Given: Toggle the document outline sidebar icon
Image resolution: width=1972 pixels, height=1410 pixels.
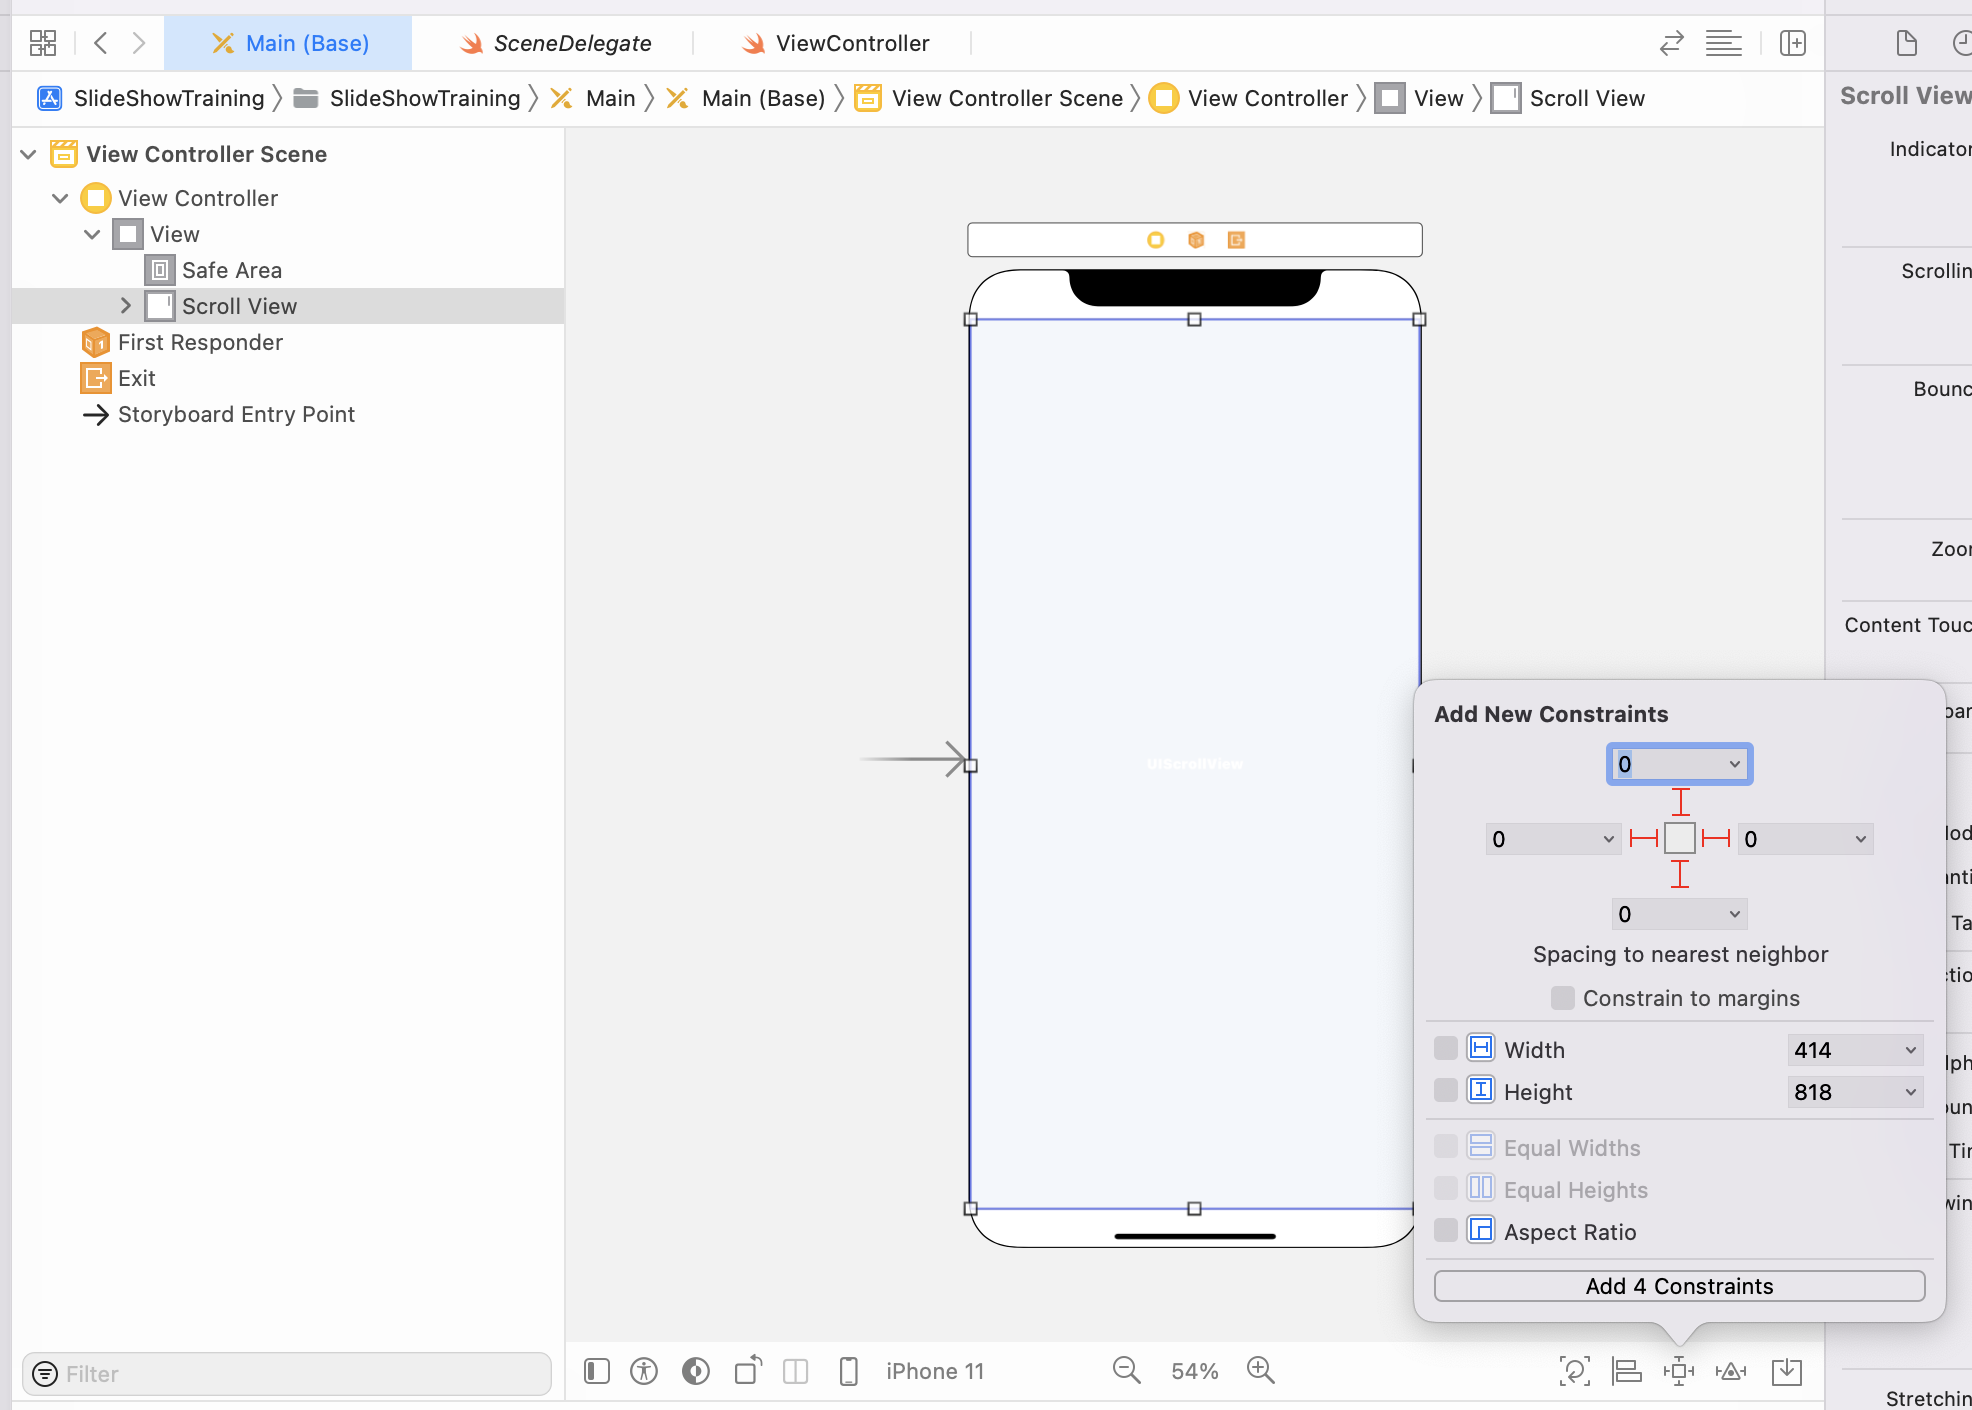Looking at the screenshot, I should [x=597, y=1371].
